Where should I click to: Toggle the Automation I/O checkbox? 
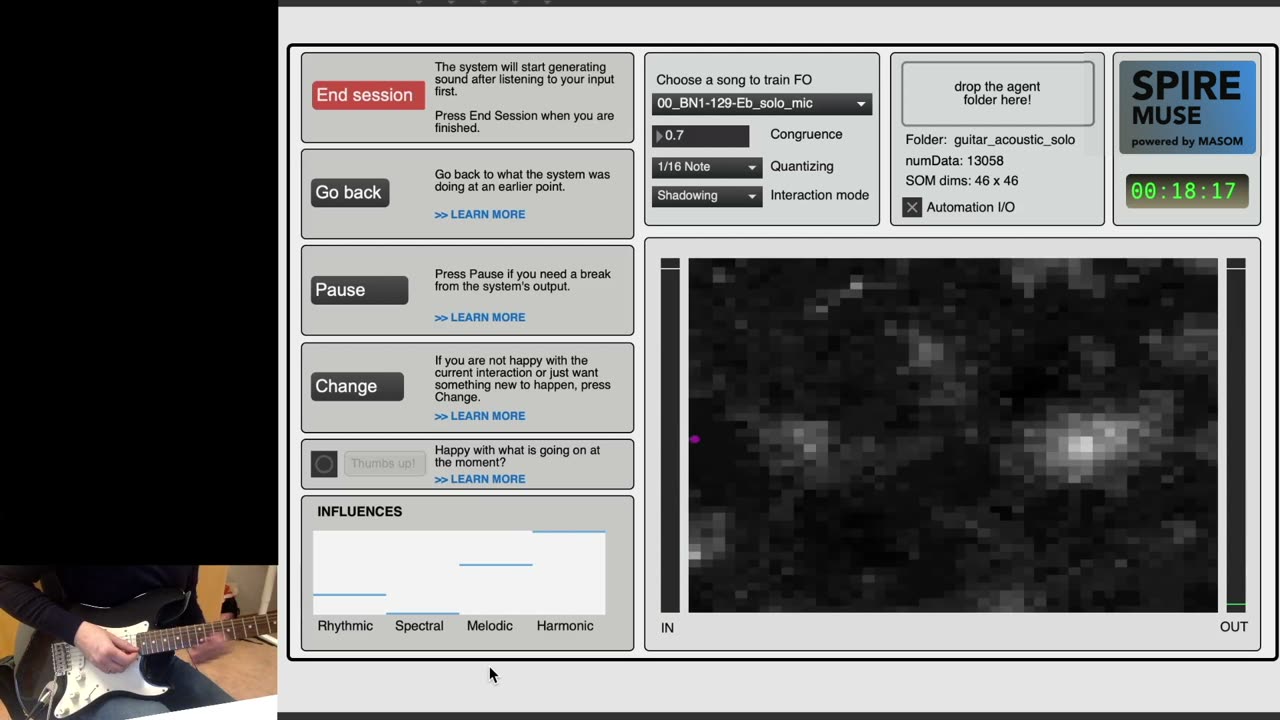[912, 207]
